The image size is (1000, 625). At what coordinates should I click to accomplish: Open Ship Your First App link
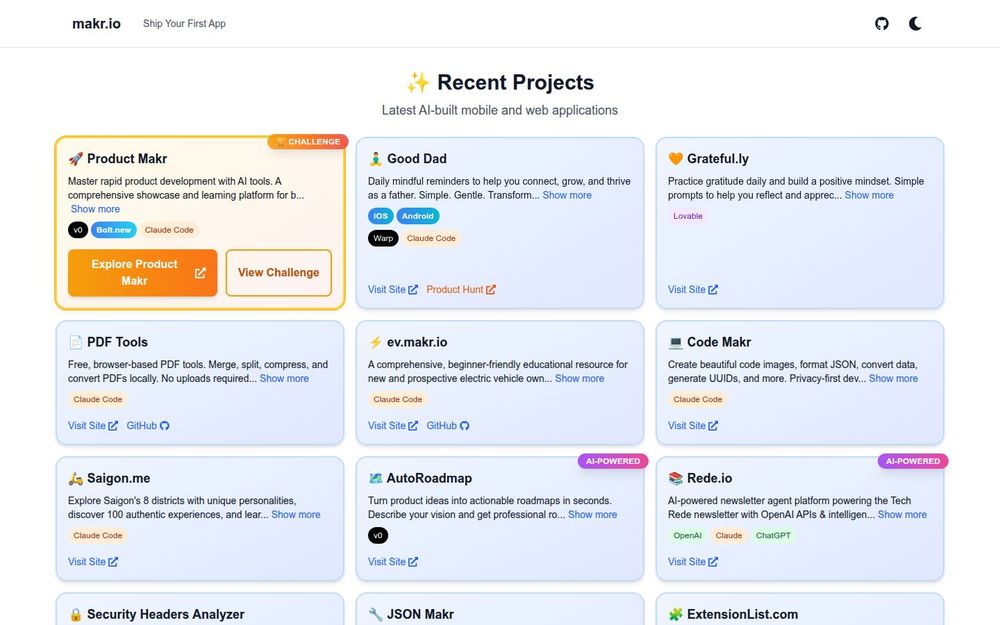[184, 24]
